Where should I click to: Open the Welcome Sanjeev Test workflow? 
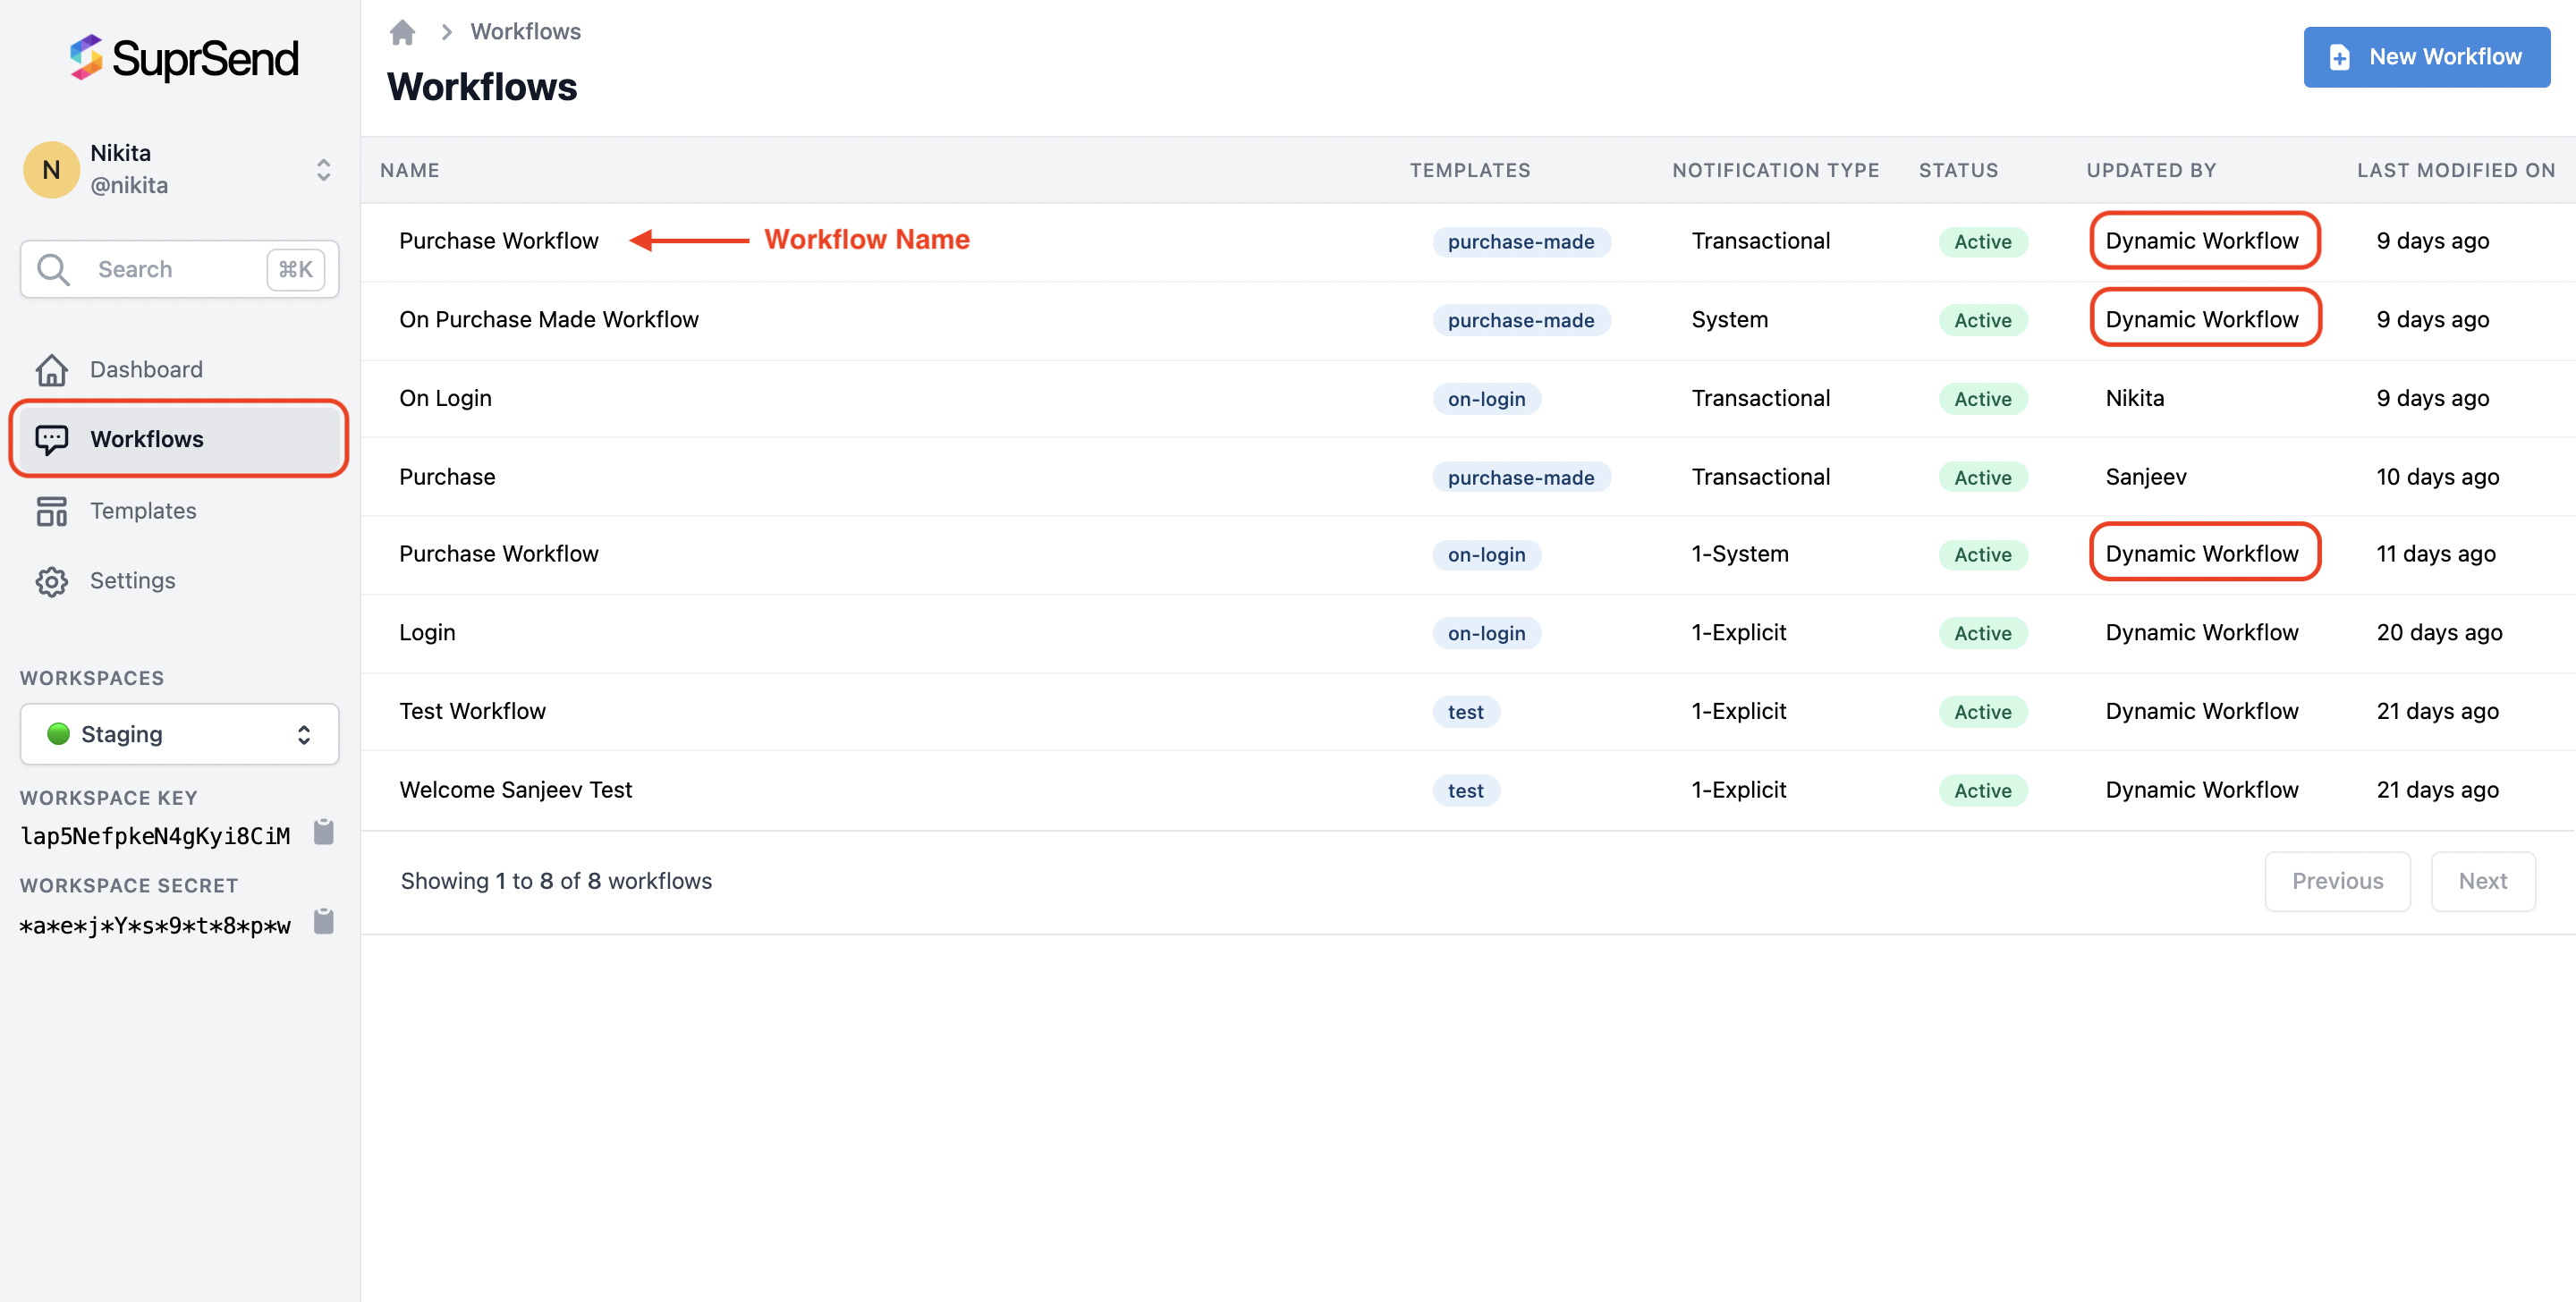pyautogui.click(x=515, y=790)
